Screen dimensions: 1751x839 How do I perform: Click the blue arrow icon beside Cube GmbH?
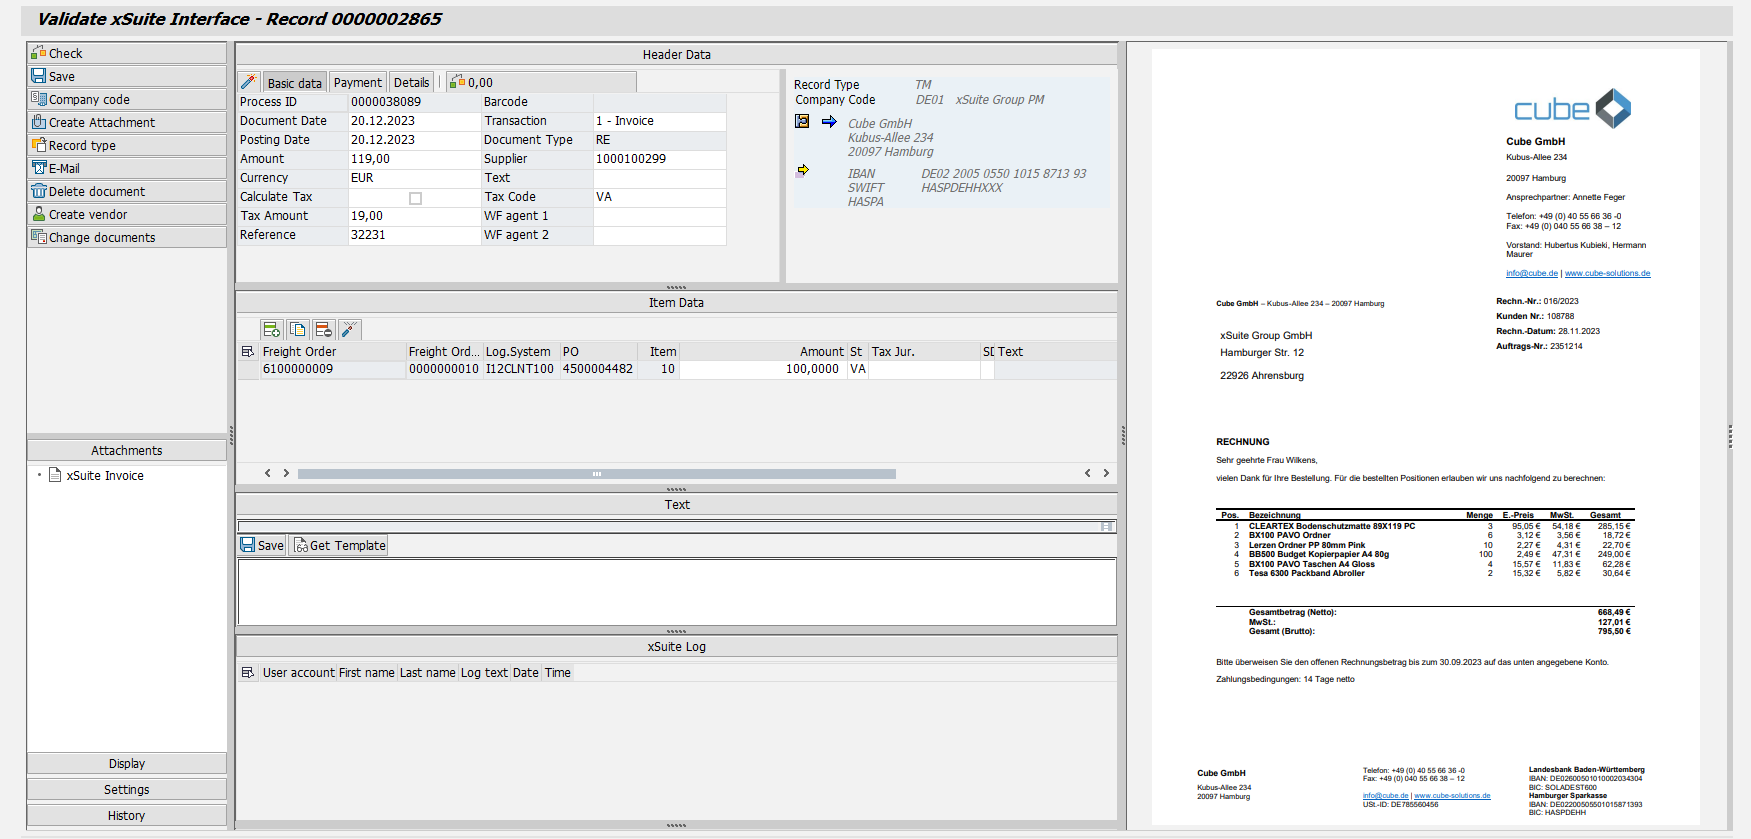click(x=829, y=121)
